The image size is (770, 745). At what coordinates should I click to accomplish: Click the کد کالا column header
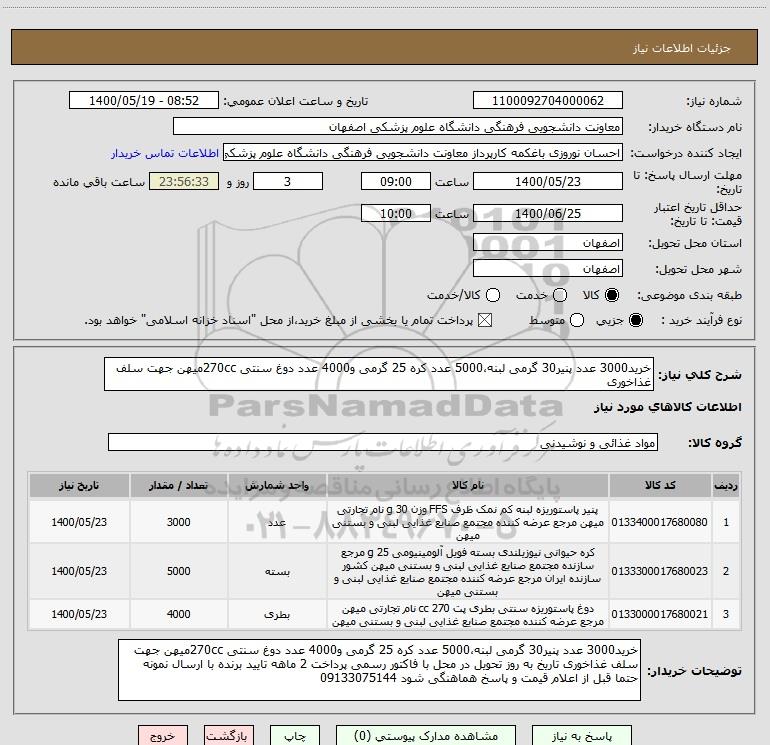click(x=660, y=486)
